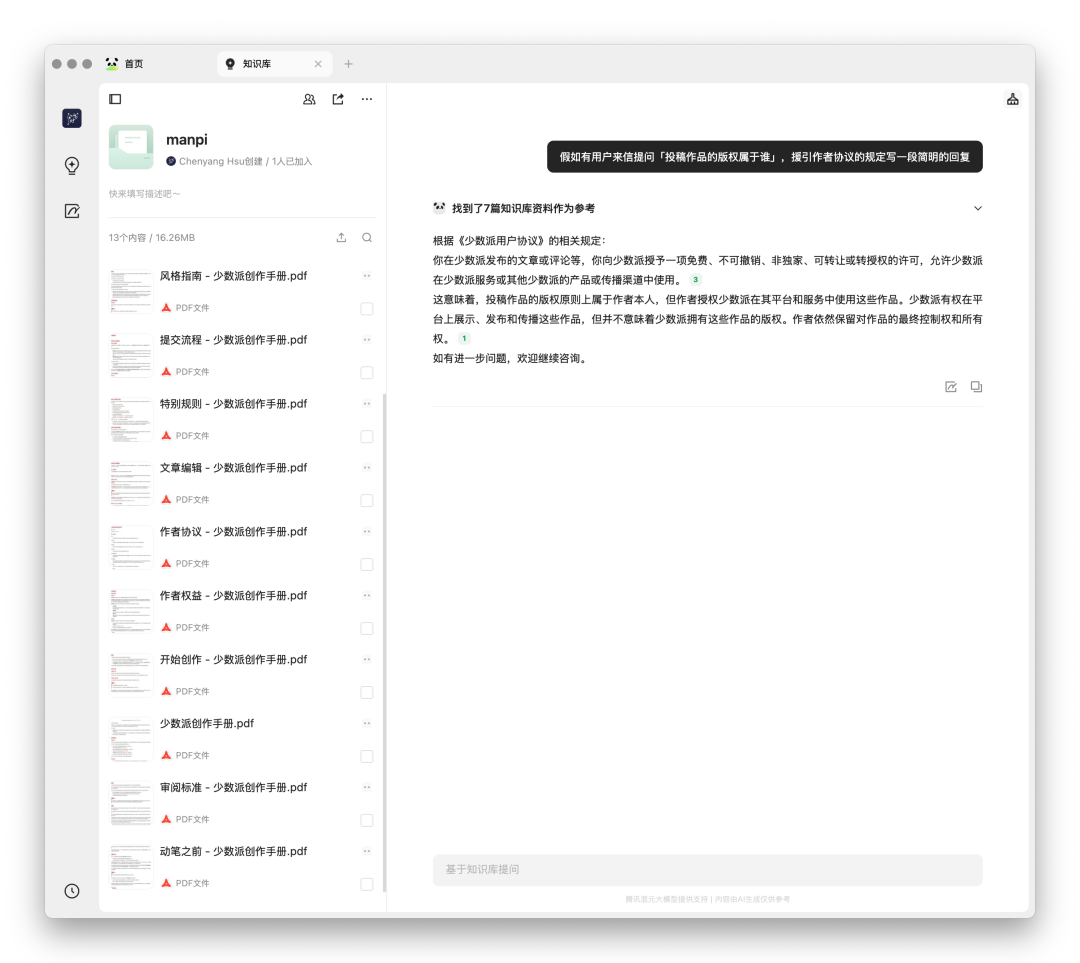The image size is (1080, 963).
Task: Check the box for 审阅标准 PDF
Action: [367, 820]
